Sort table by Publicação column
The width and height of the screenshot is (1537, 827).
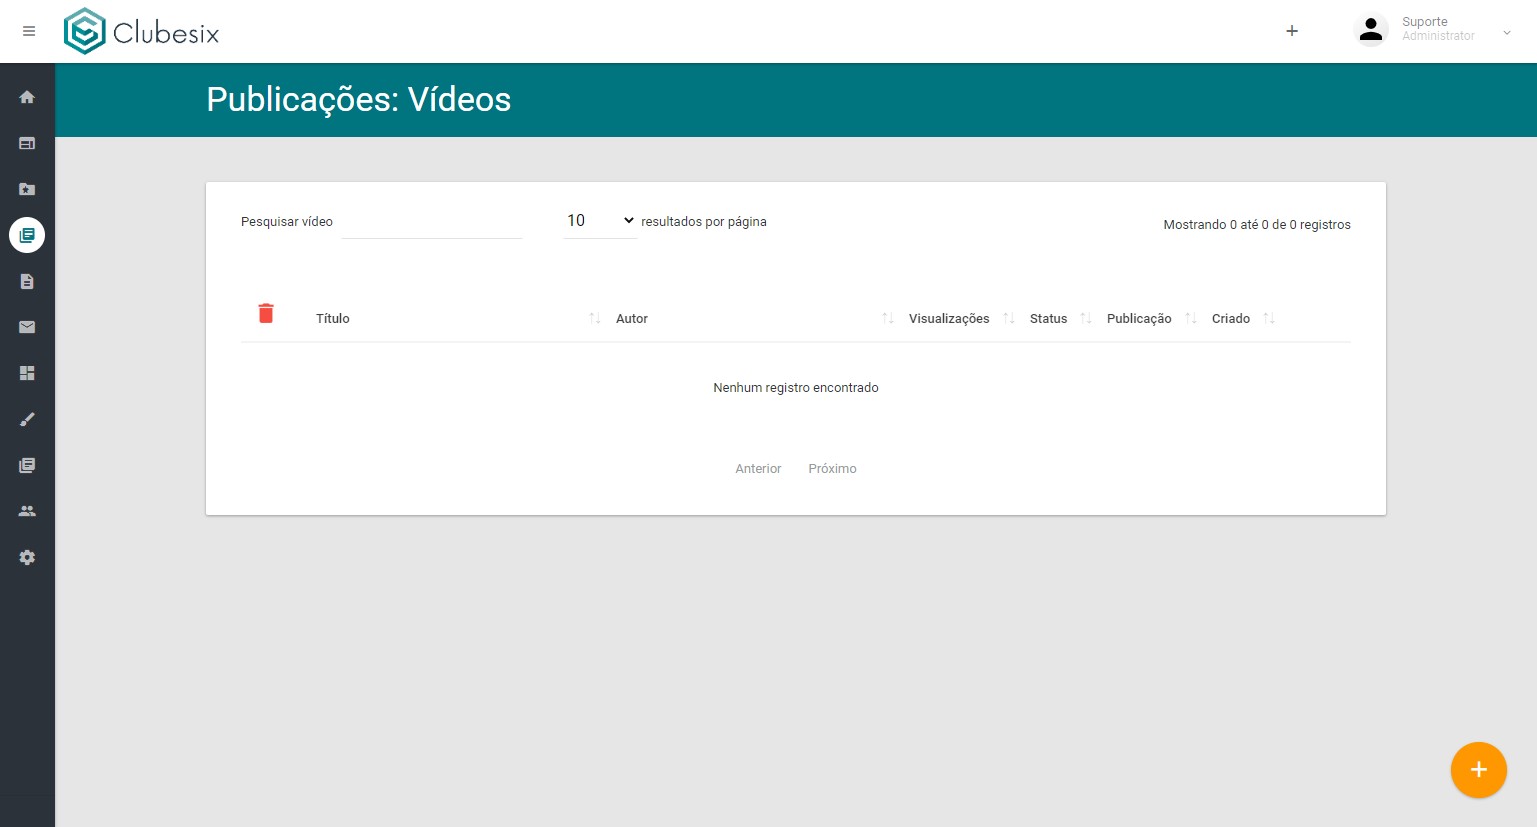point(1139,319)
